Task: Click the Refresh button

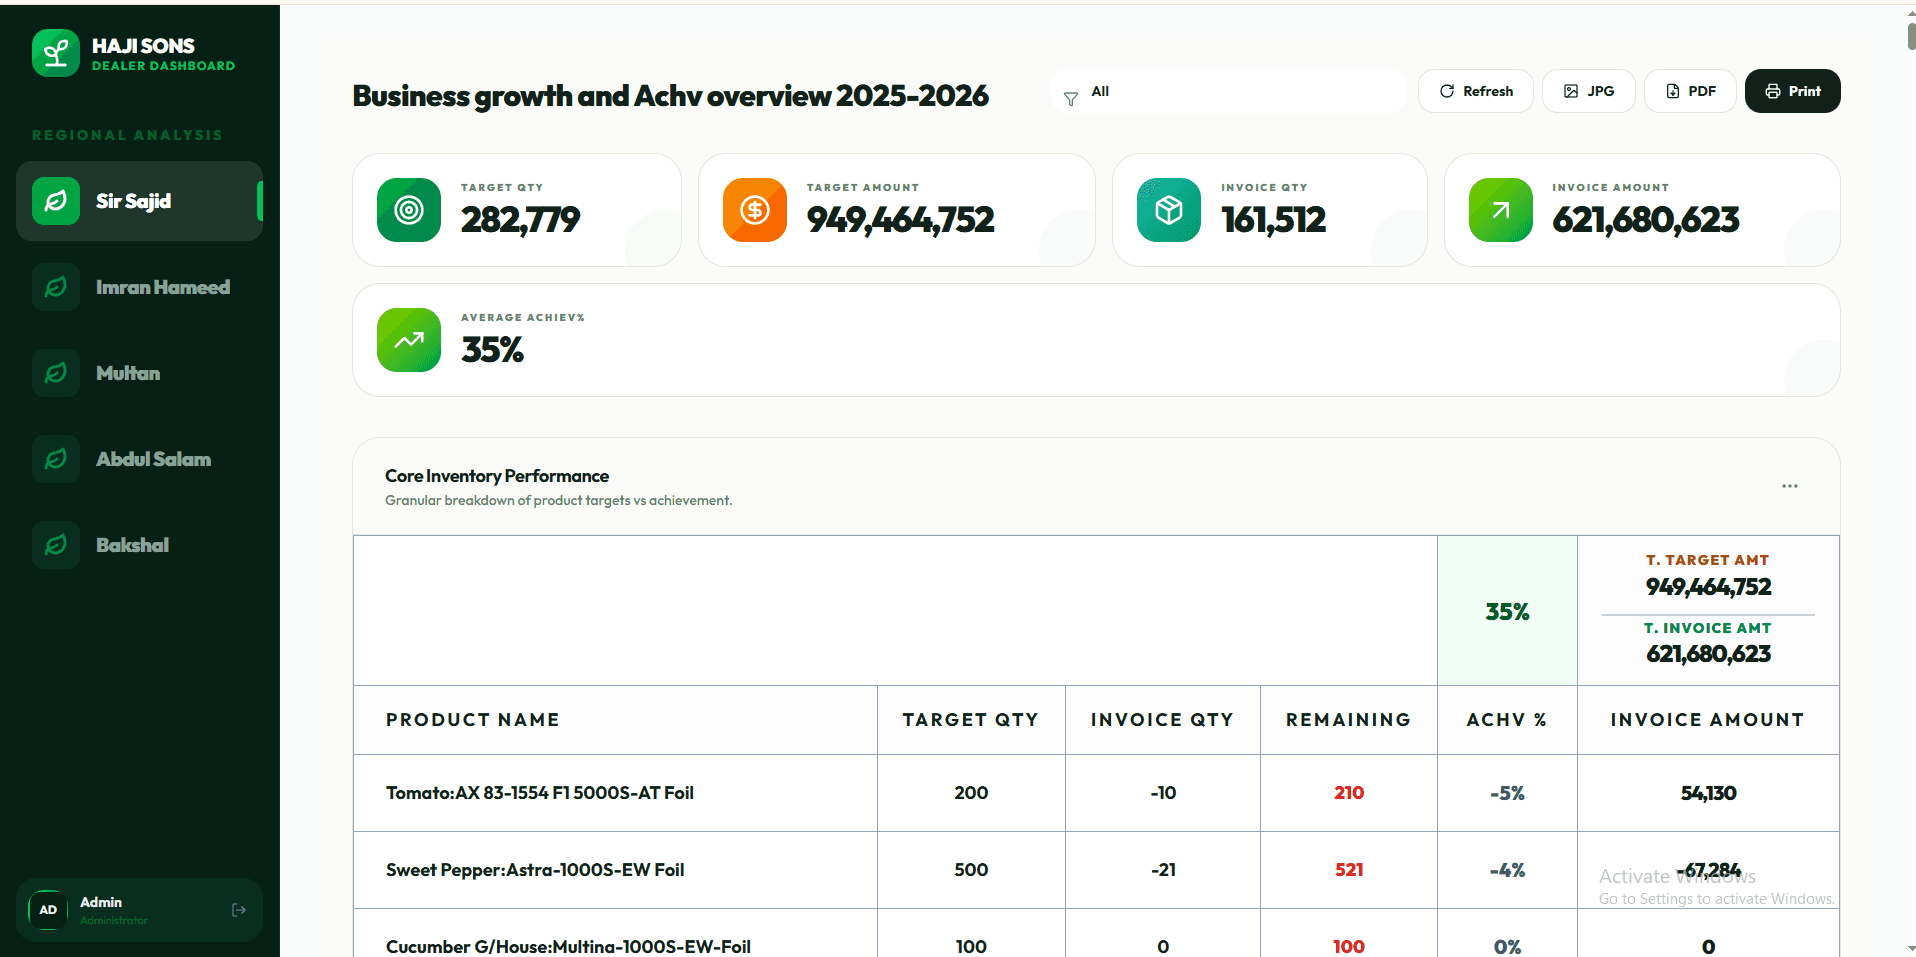Action: point(1475,91)
